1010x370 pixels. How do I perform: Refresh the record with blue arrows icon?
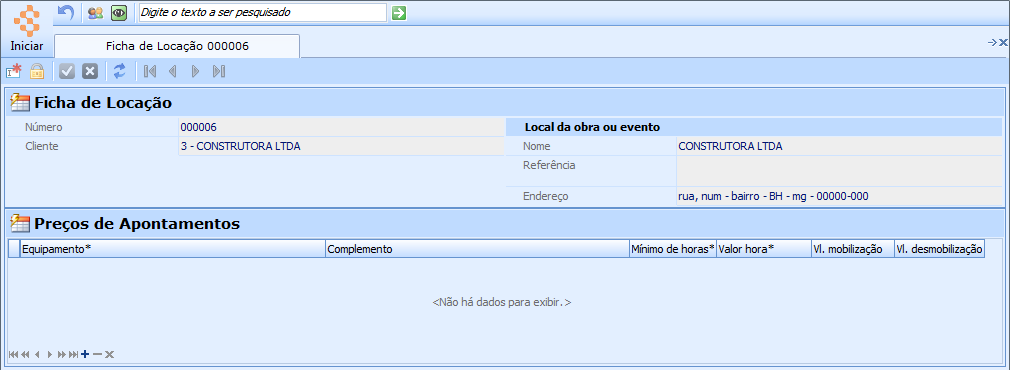click(x=119, y=71)
